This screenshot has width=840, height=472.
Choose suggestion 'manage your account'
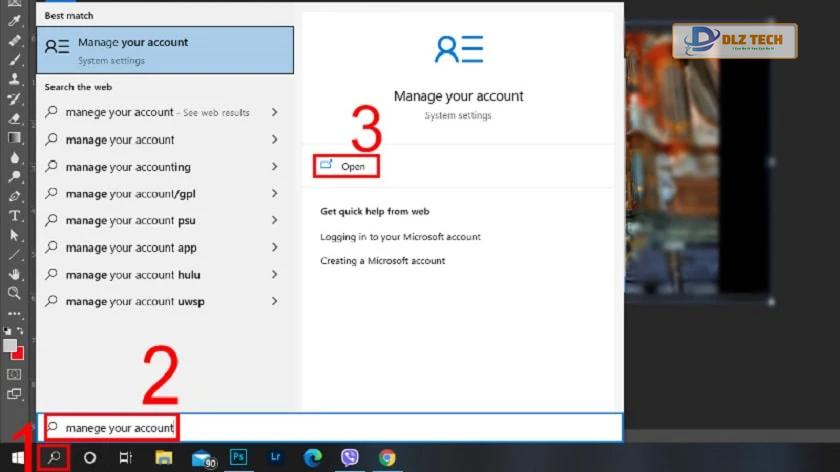click(165, 140)
